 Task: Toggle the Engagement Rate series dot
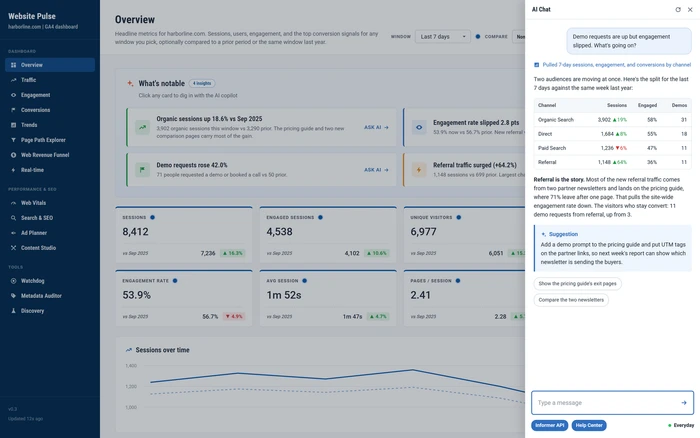click(x=175, y=281)
